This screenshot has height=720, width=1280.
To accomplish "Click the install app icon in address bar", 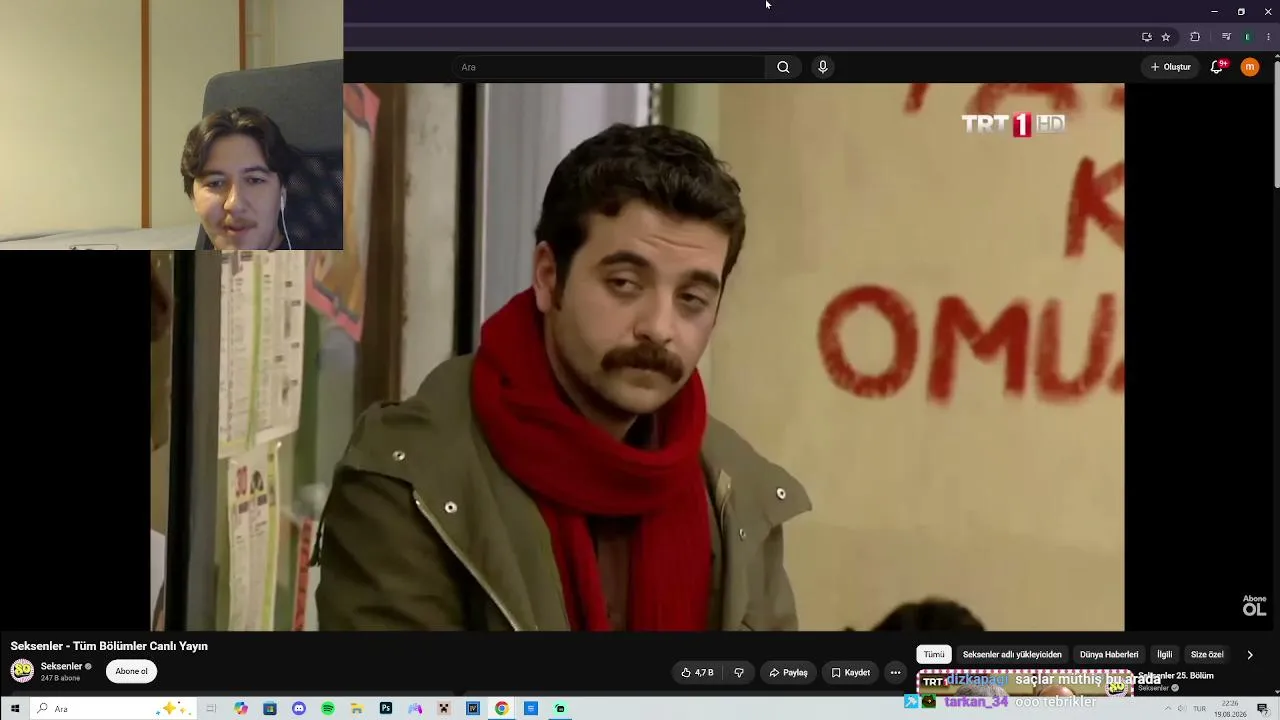I will click(1147, 37).
